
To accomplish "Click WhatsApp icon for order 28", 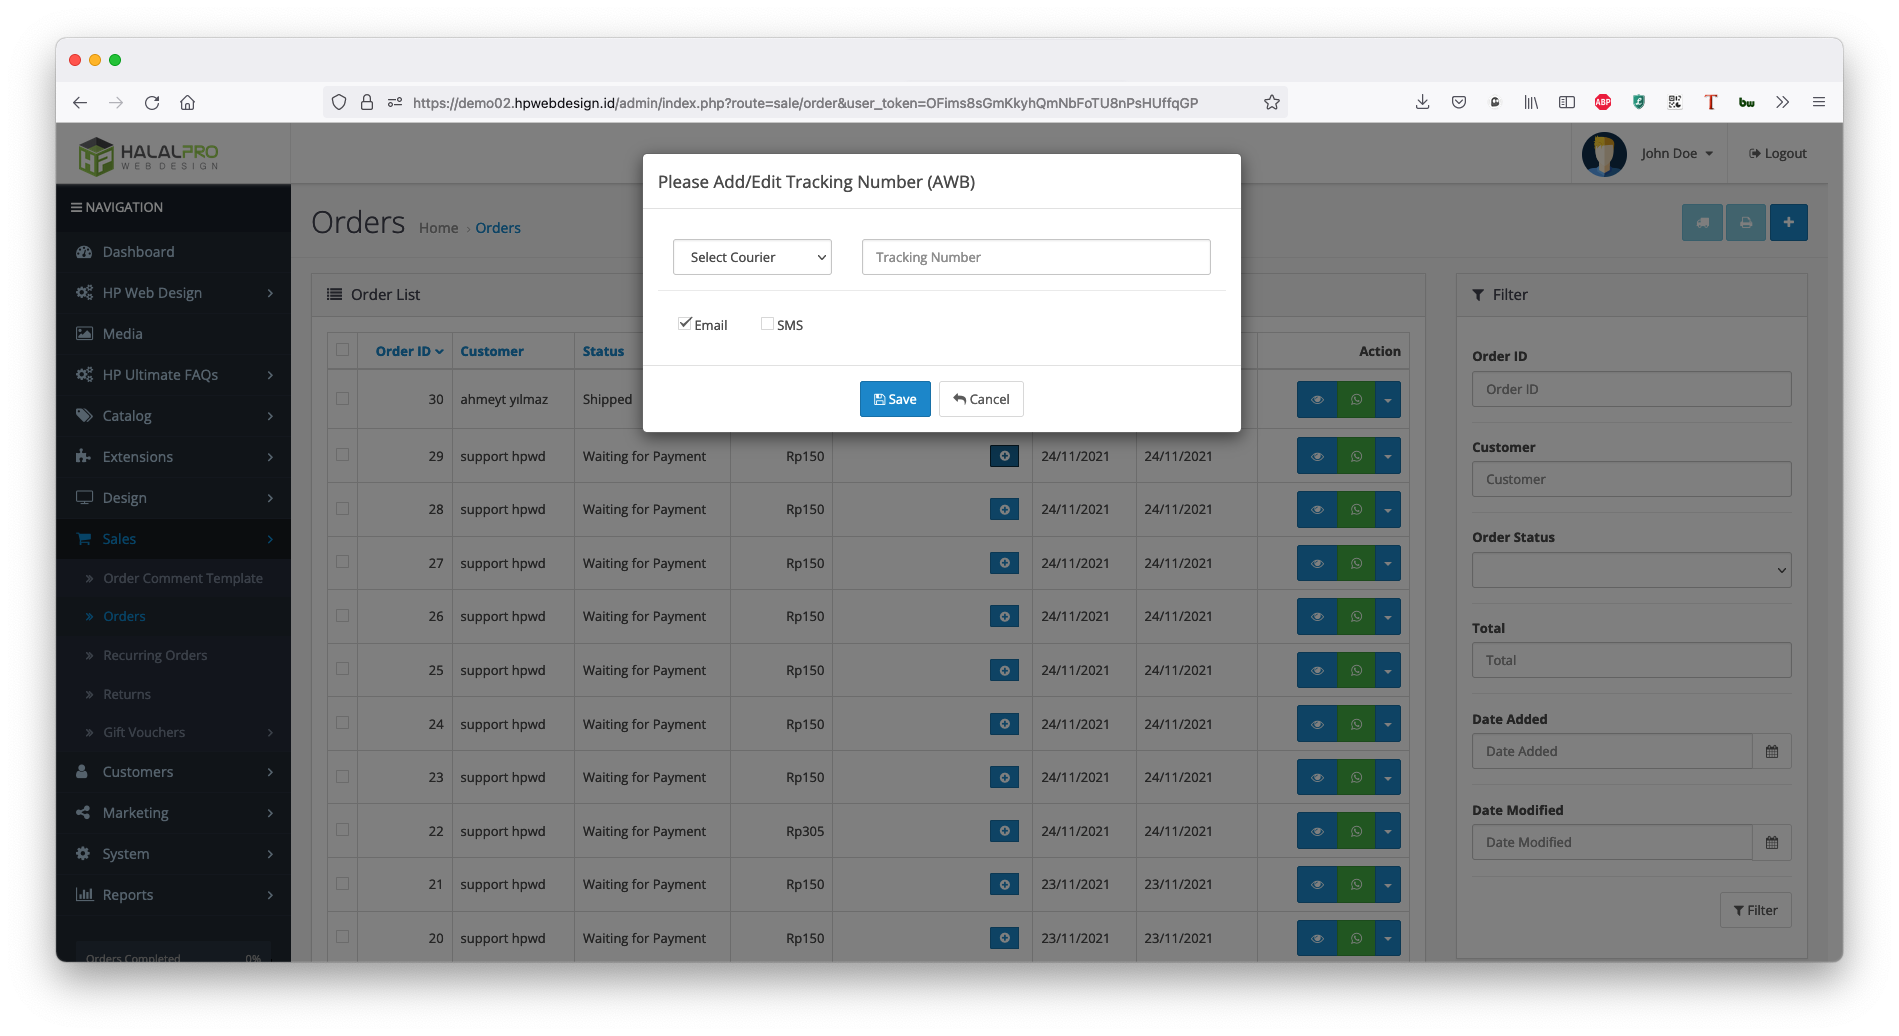I will click(x=1356, y=510).
